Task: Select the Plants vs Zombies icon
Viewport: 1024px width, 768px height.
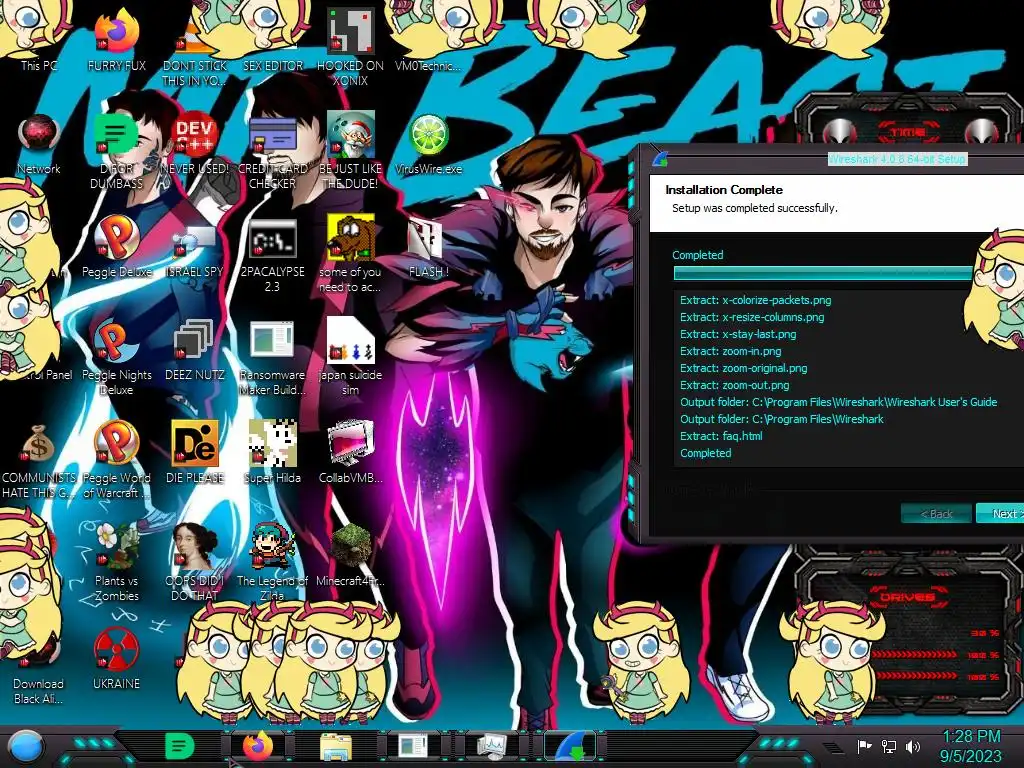Action: point(116,563)
